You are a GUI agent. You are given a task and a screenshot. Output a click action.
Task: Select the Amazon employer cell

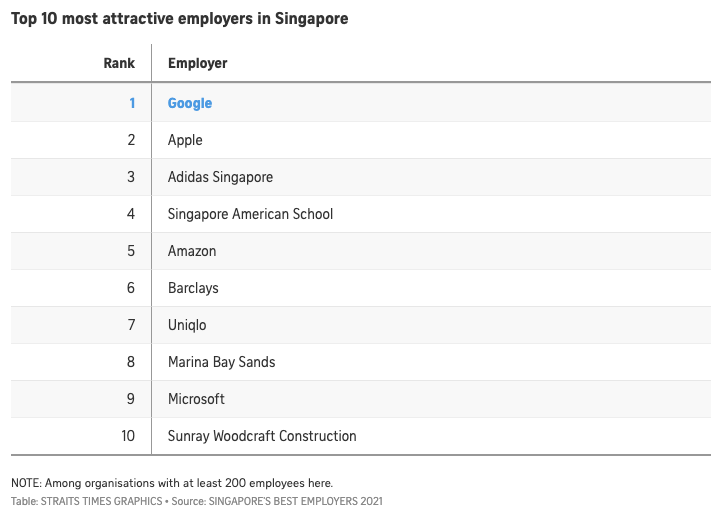pyautogui.click(x=192, y=251)
